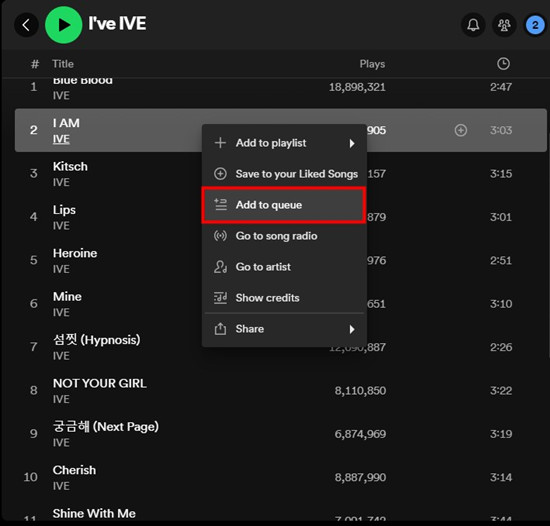550x526 pixels.
Task: Click the I AM track title
Action: [x=66, y=123]
